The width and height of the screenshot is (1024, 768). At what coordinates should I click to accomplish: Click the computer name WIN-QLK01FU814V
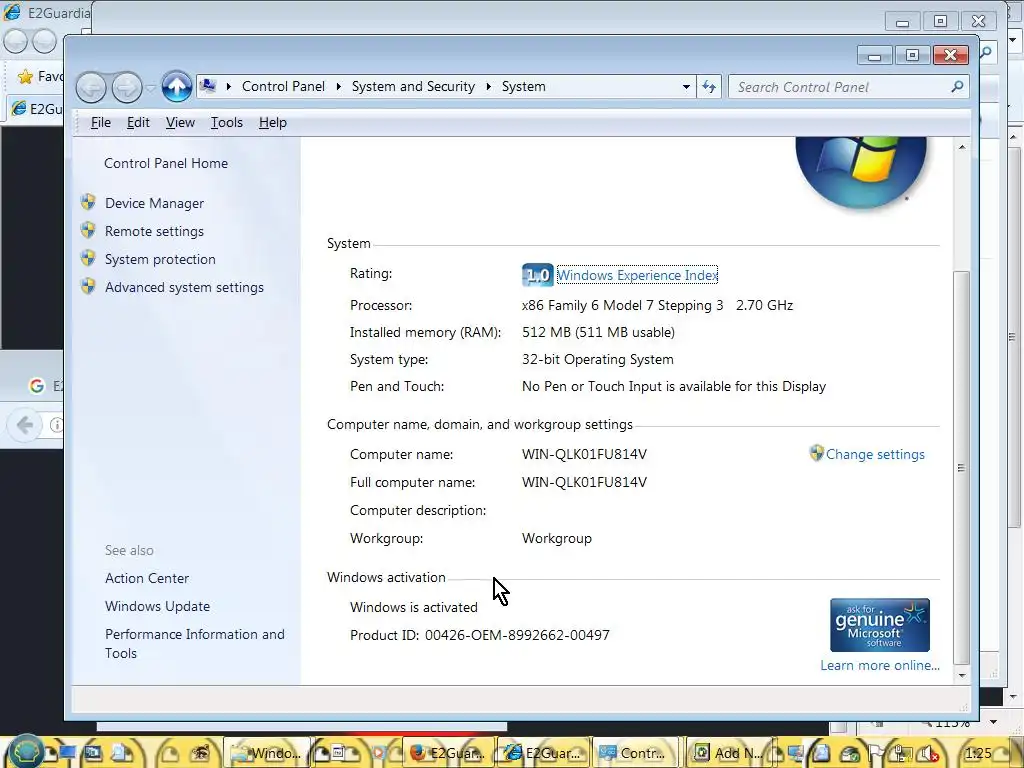click(x=584, y=454)
